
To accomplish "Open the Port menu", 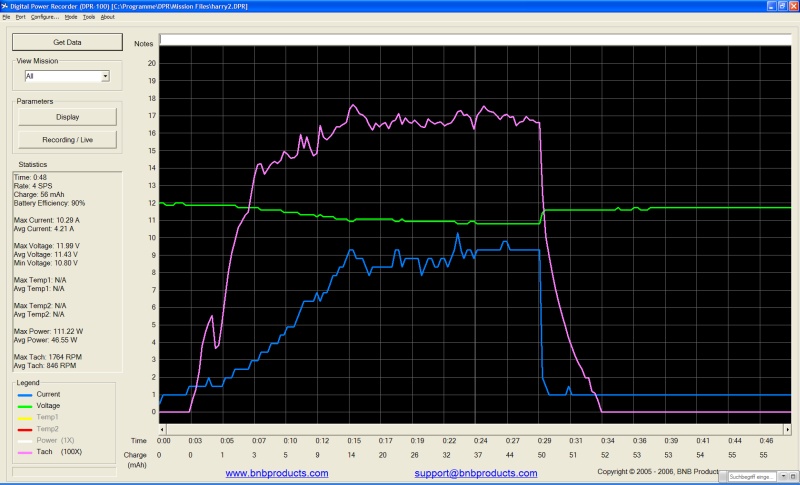I will (20, 17).
